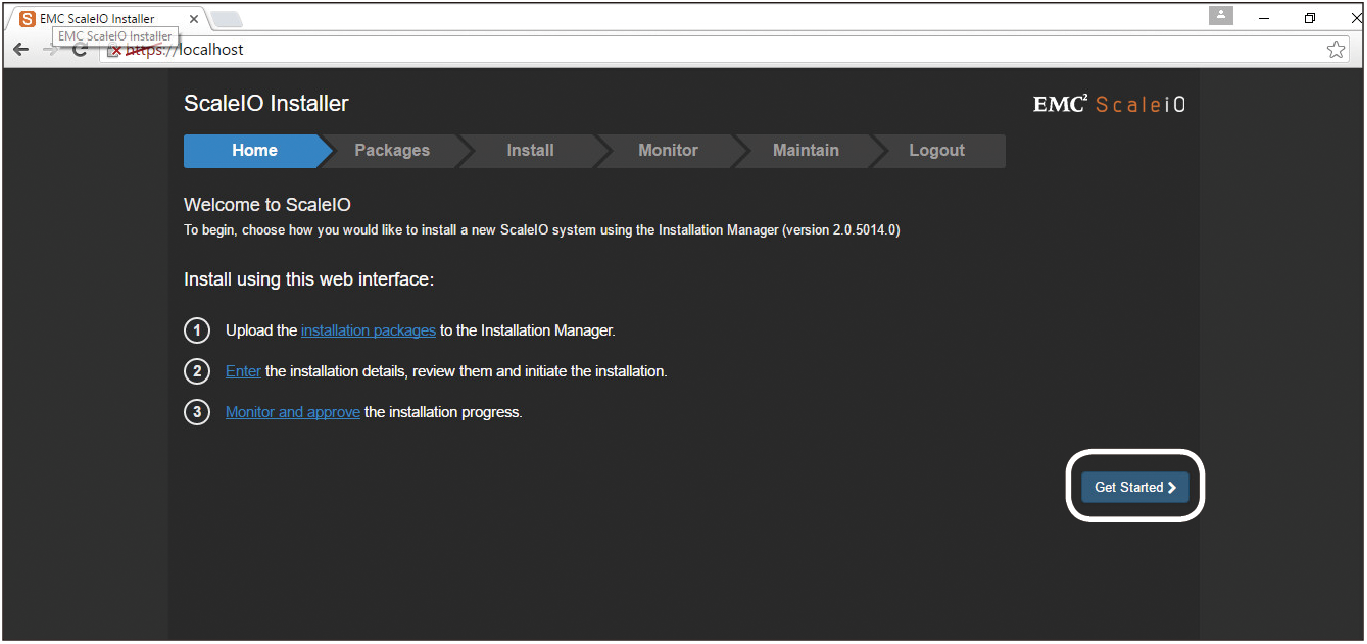Screen dimensions: 1367x644
Task: Follow the installation packages link
Action: pos(368,330)
